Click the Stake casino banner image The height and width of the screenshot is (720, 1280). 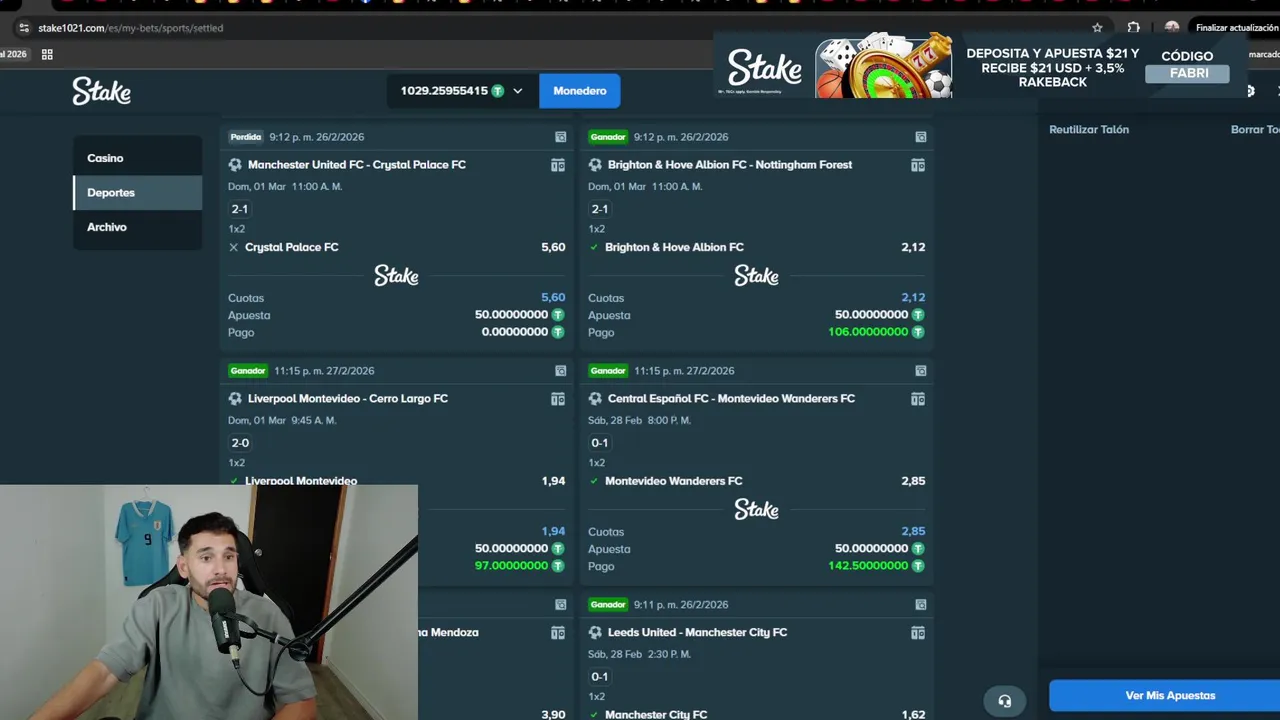pyautogui.click(x=884, y=66)
